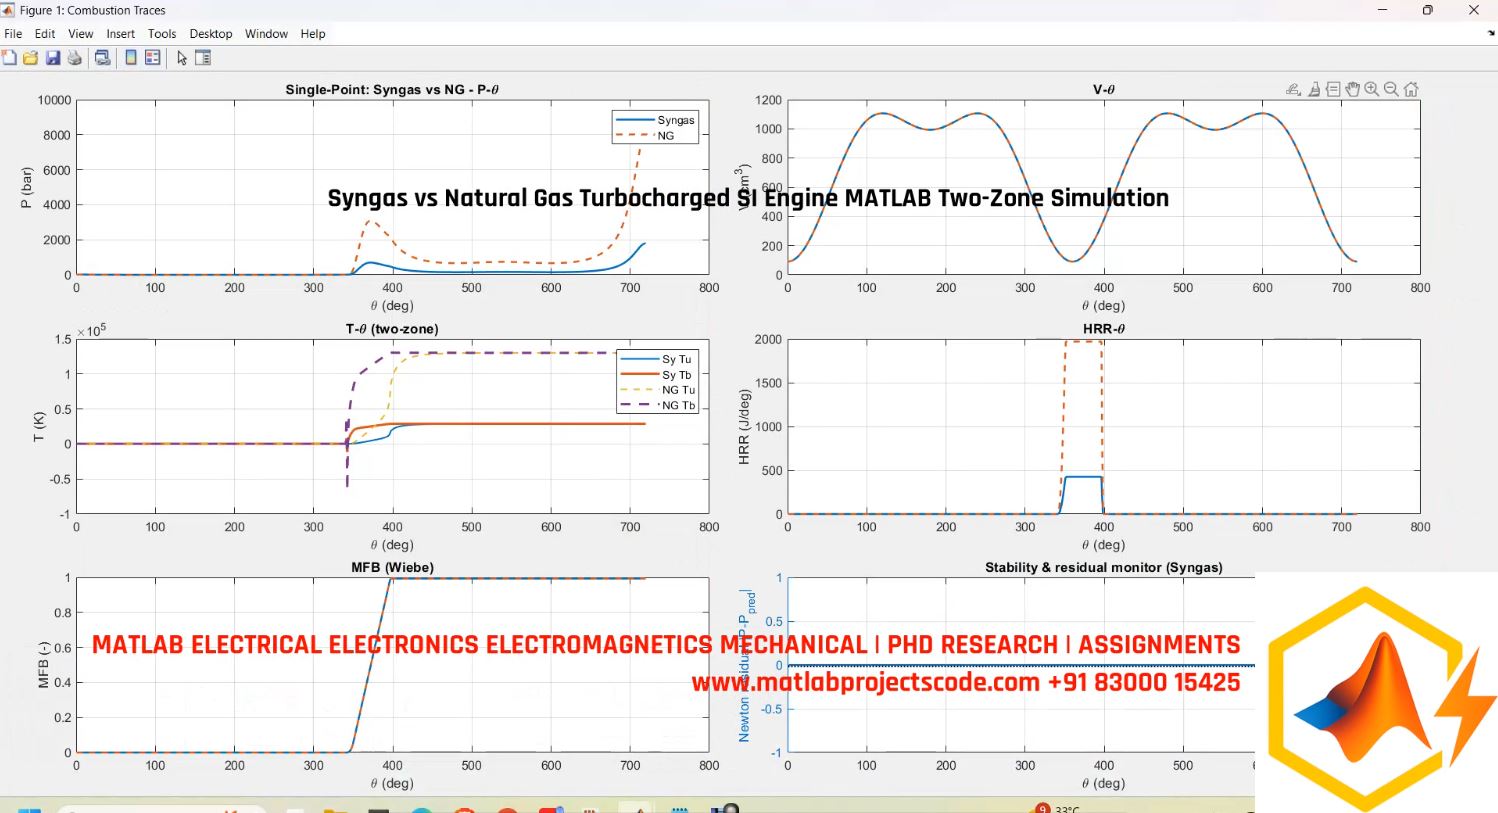
Task: Print the combustion traces with the Print icon
Action: pos(74,57)
